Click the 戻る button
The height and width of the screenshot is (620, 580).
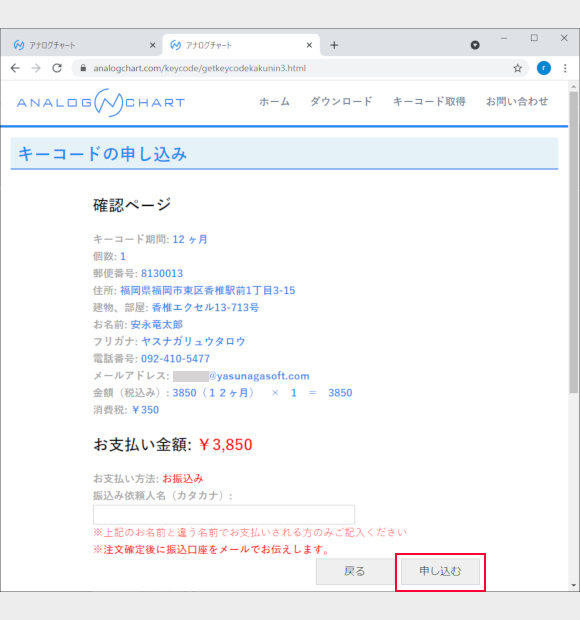354,571
